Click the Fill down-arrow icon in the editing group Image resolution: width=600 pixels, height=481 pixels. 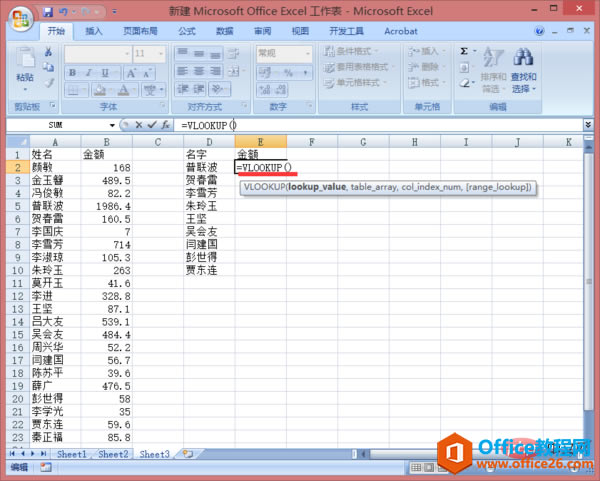point(464,68)
